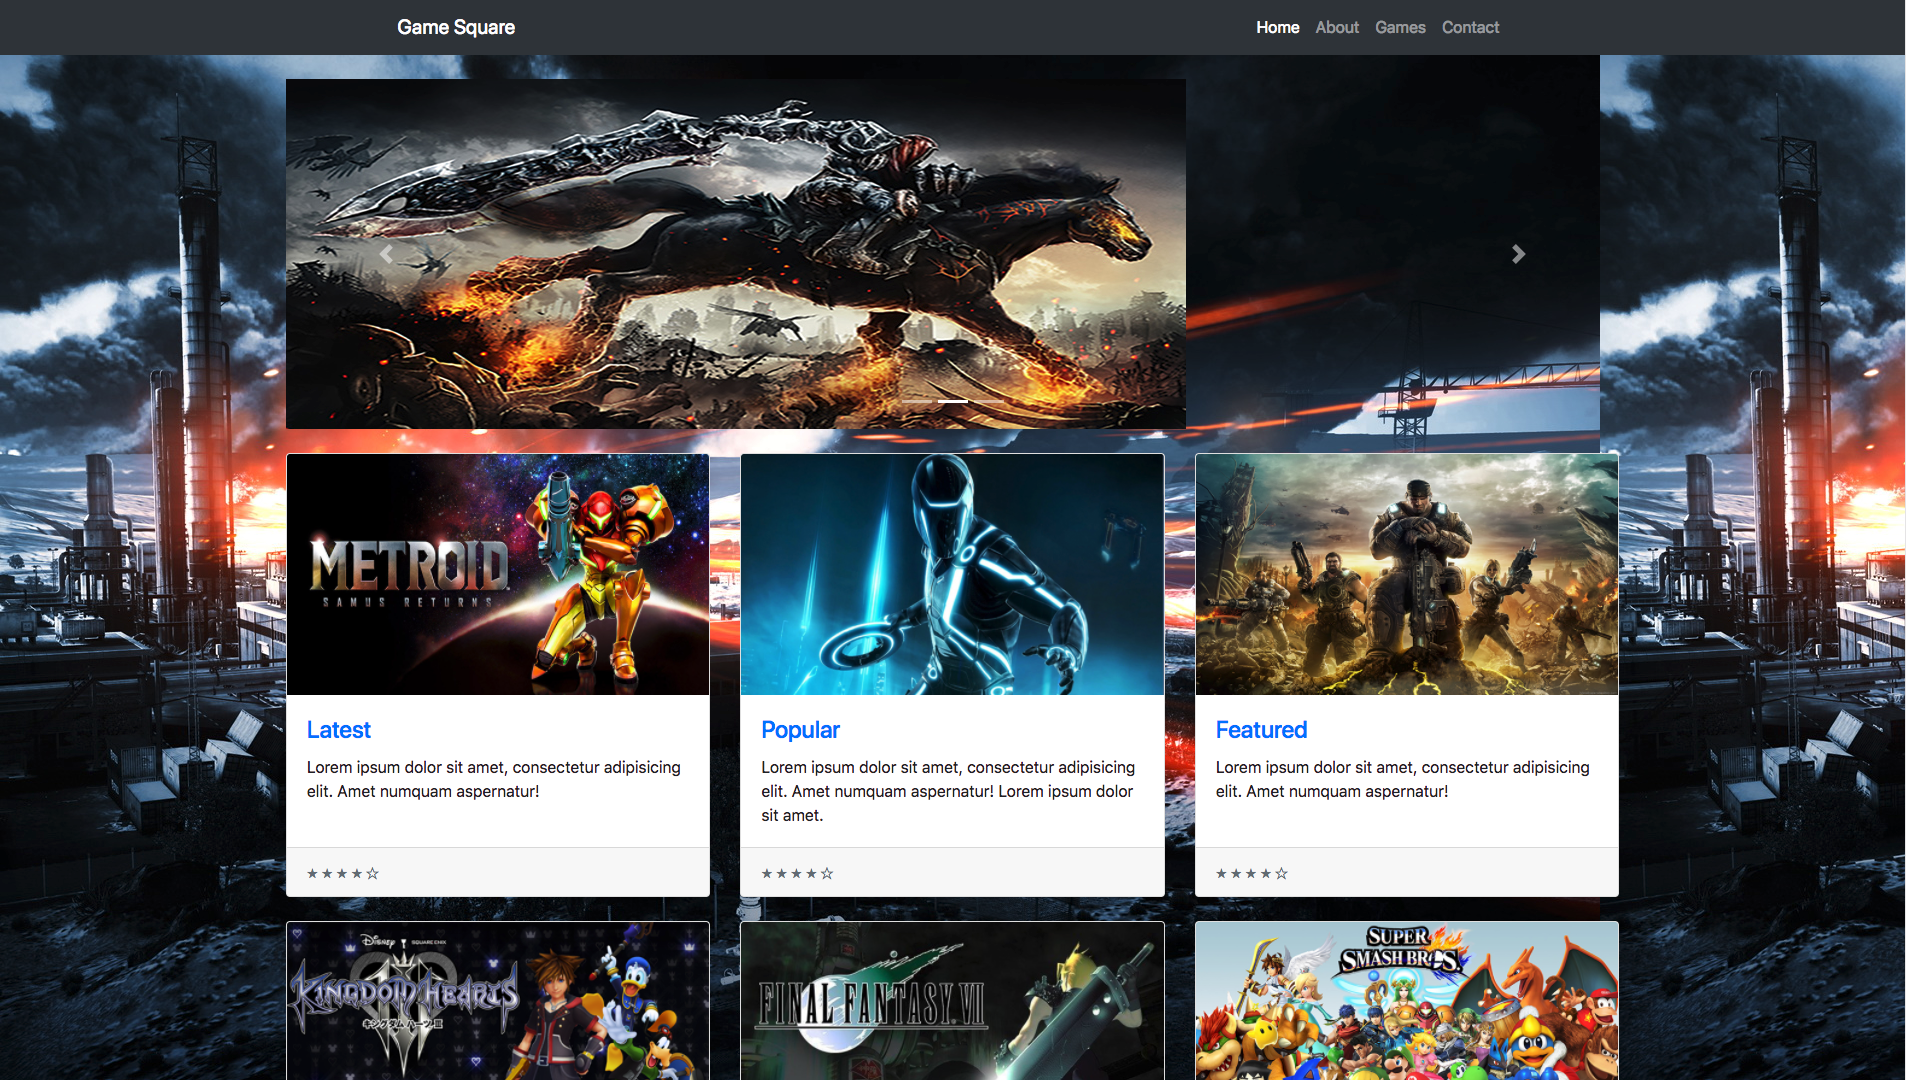Open the Game Square brand link
The height and width of the screenshot is (1080, 1906).
pos(456,27)
